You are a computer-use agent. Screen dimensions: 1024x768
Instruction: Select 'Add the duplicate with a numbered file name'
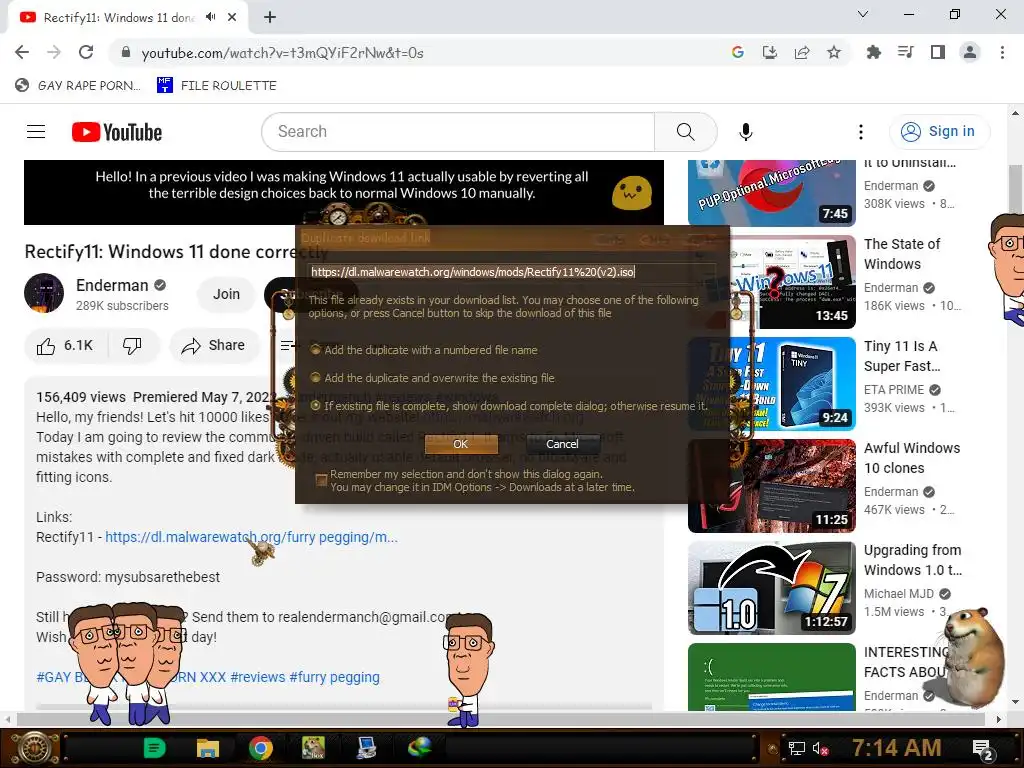click(x=424, y=350)
